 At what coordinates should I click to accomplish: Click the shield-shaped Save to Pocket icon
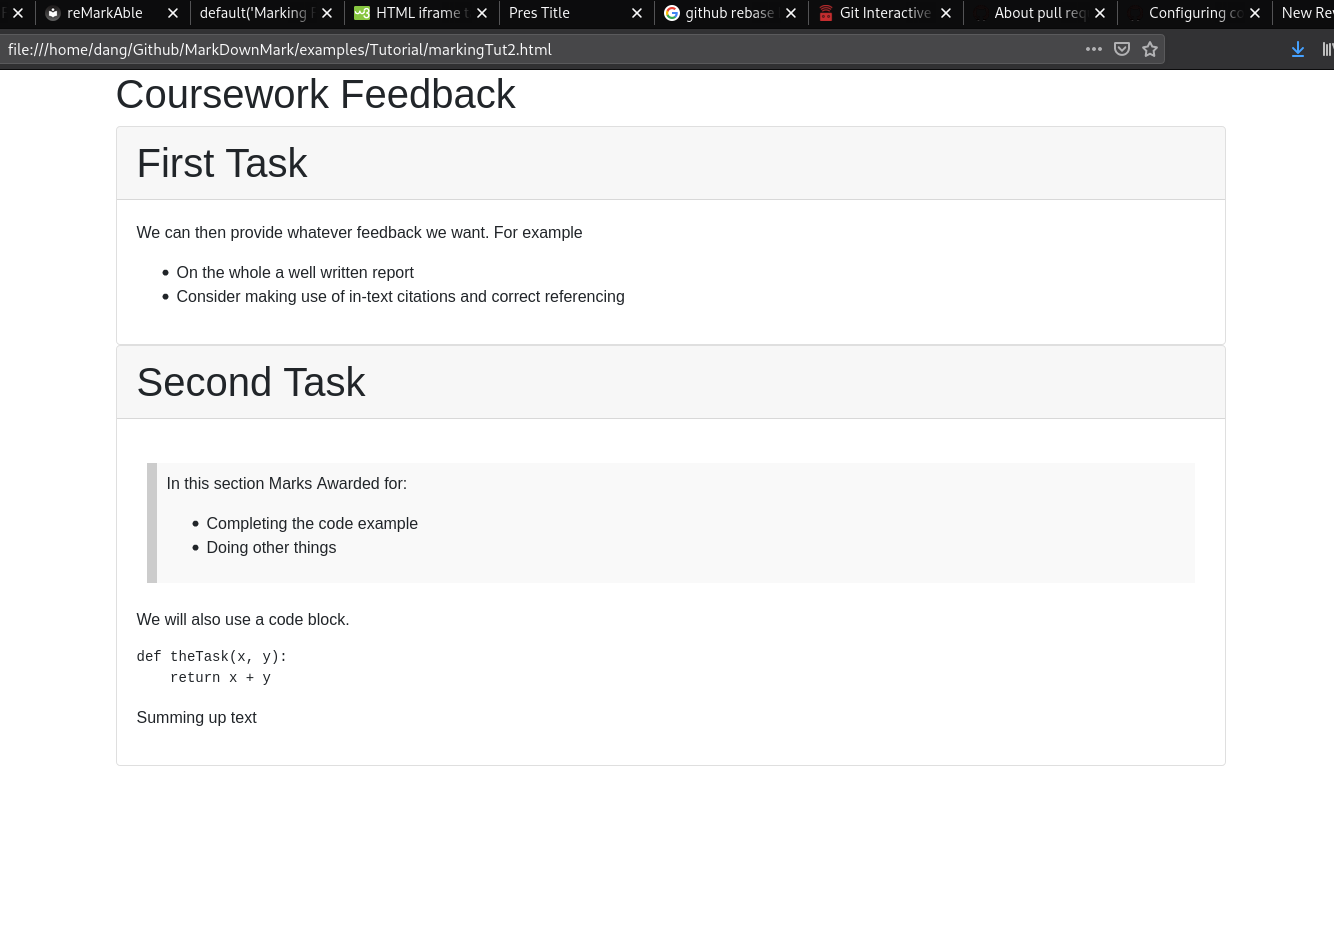click(1121, 49)
